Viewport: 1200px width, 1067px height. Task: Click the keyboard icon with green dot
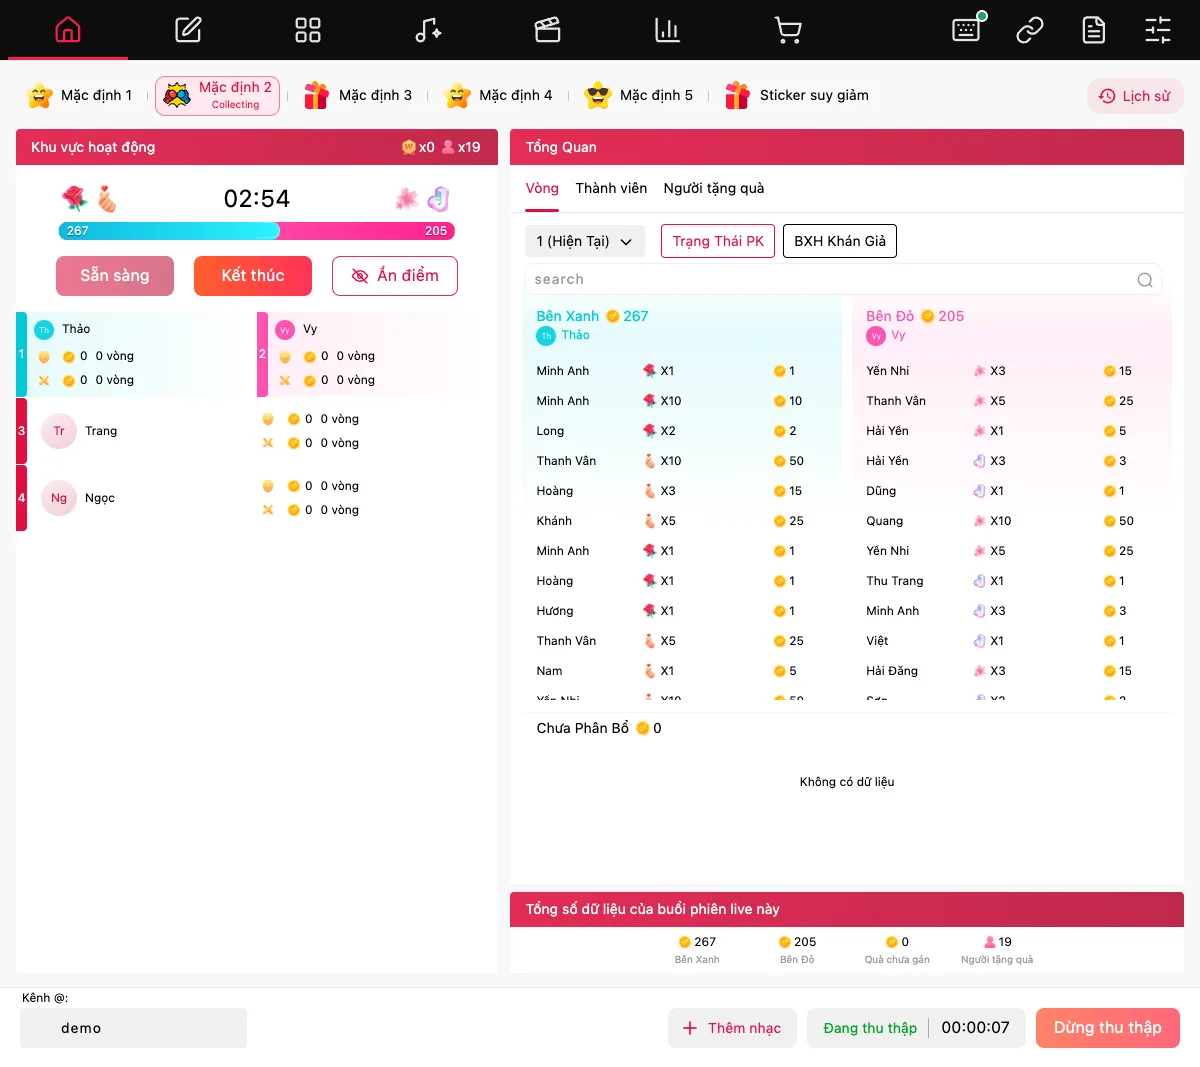pos(967,29)
